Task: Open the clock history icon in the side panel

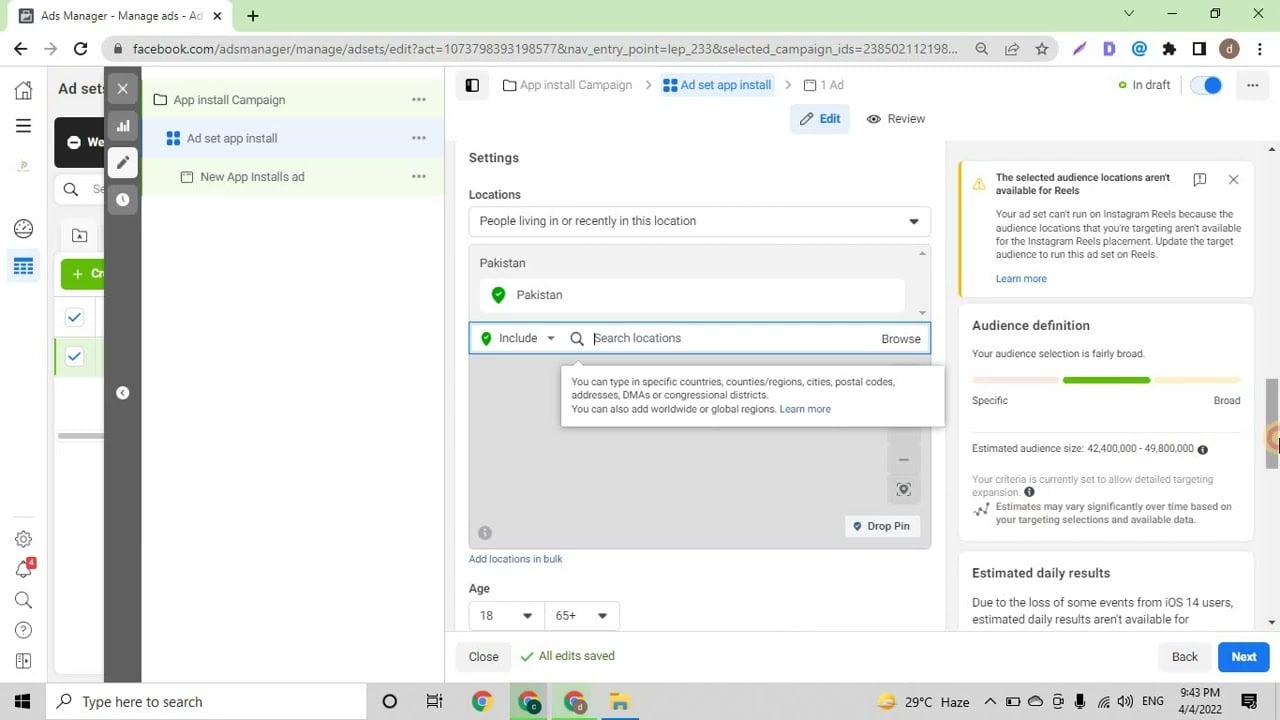Action: click(123, 200)
